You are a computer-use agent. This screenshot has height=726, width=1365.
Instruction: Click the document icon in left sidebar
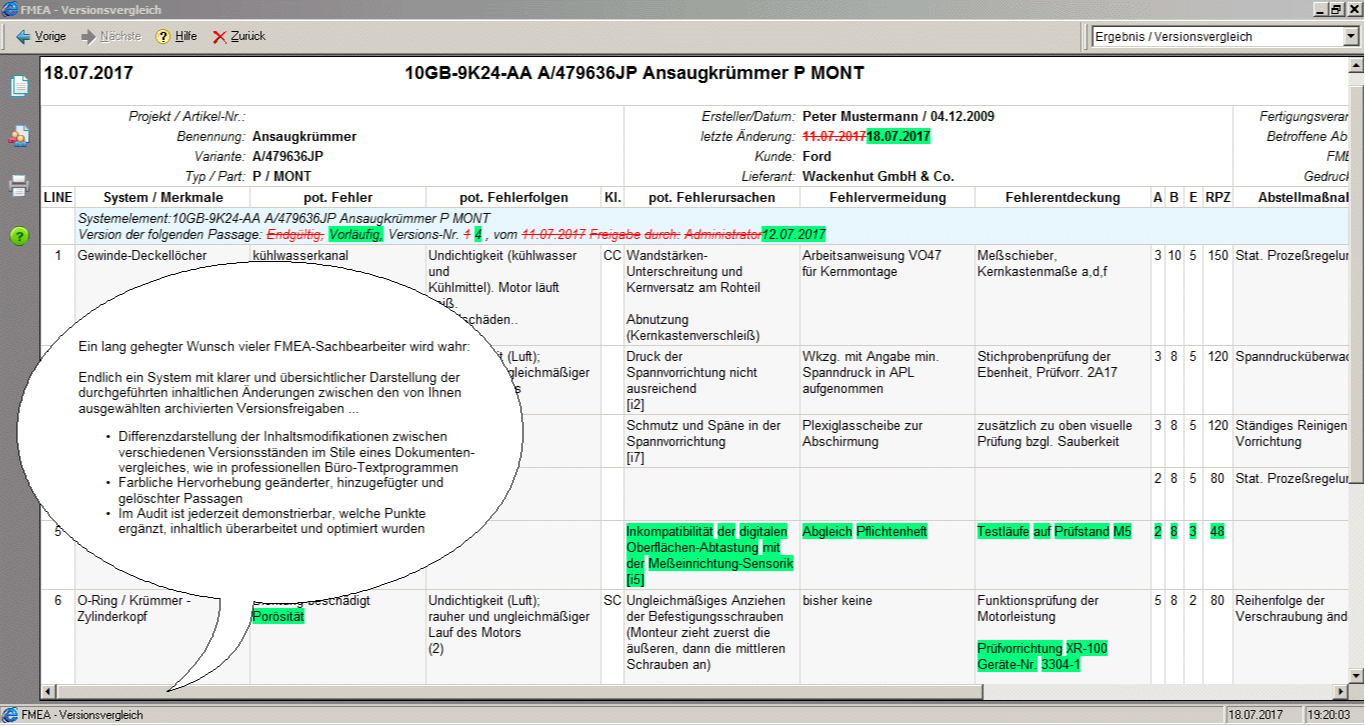pos(19,87)
